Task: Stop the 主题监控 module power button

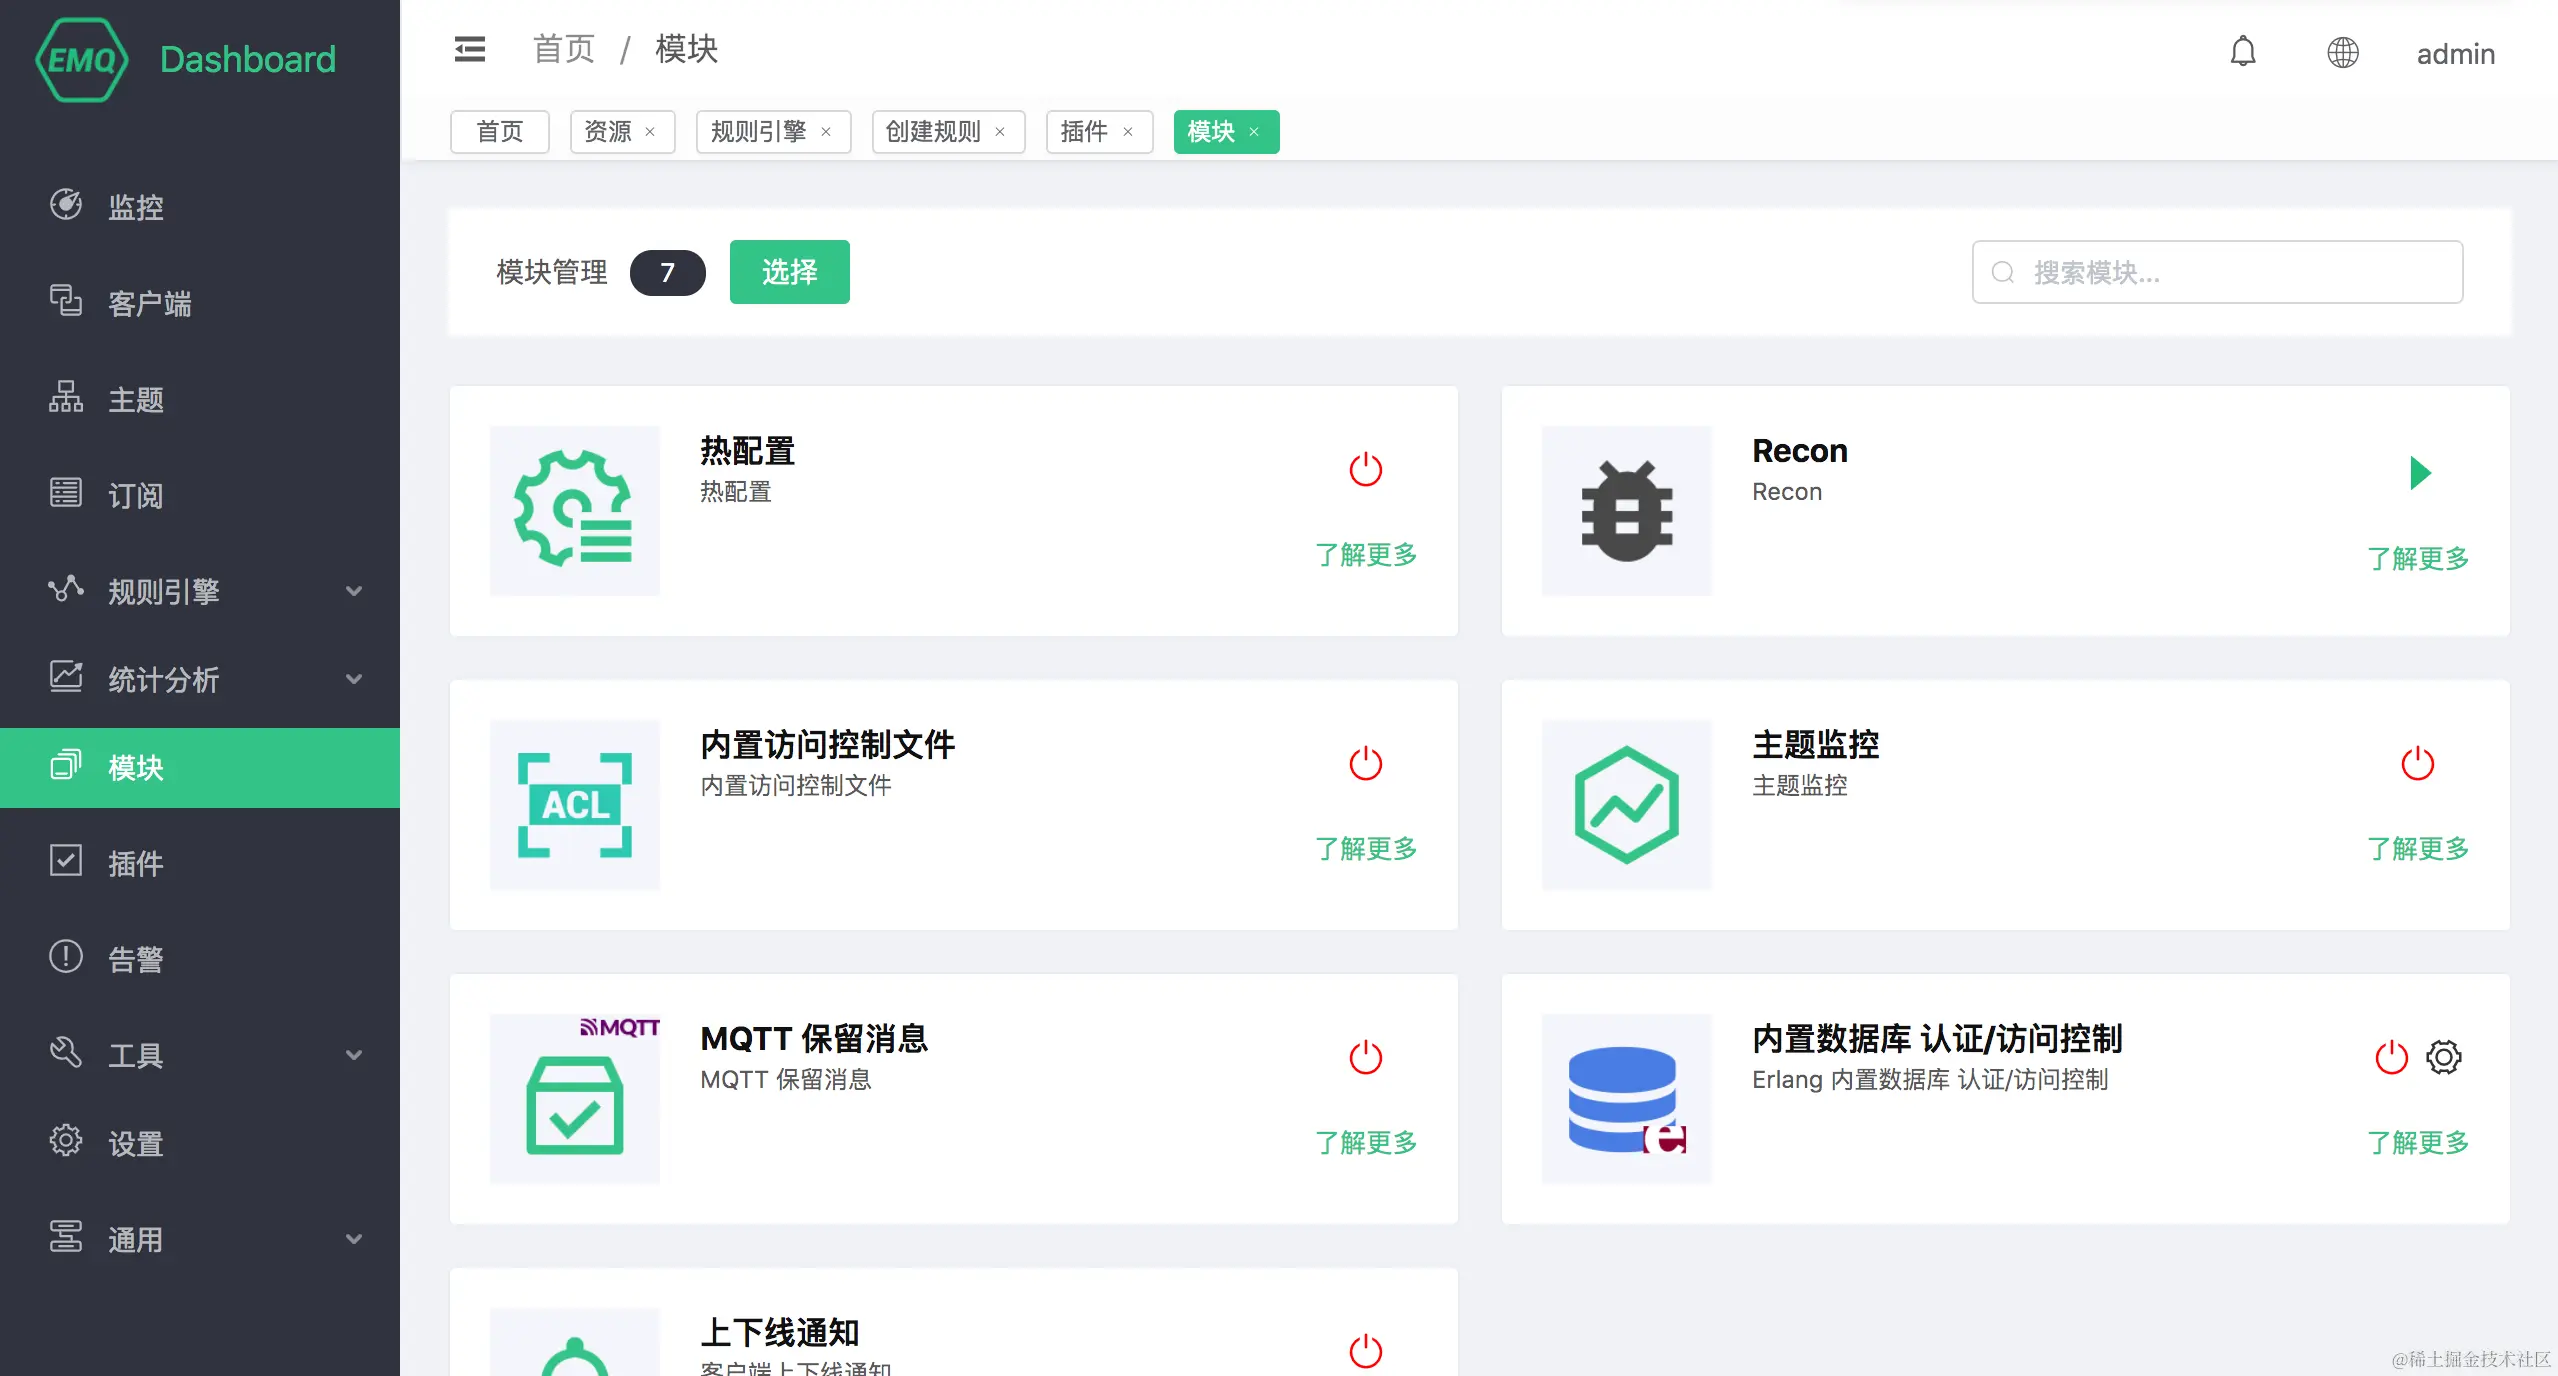Action: click(x=2417, y=764)
